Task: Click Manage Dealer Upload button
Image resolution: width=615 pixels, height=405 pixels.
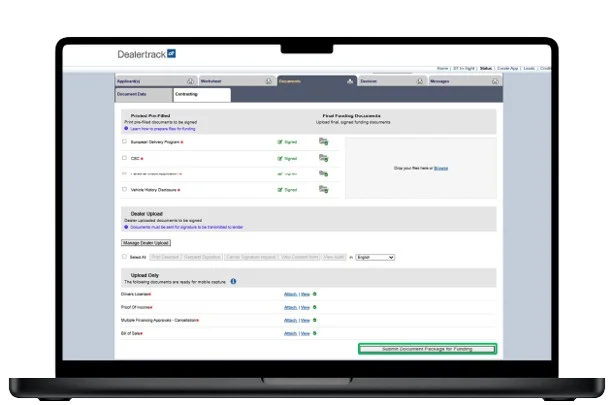Action: tap(146, 242)
